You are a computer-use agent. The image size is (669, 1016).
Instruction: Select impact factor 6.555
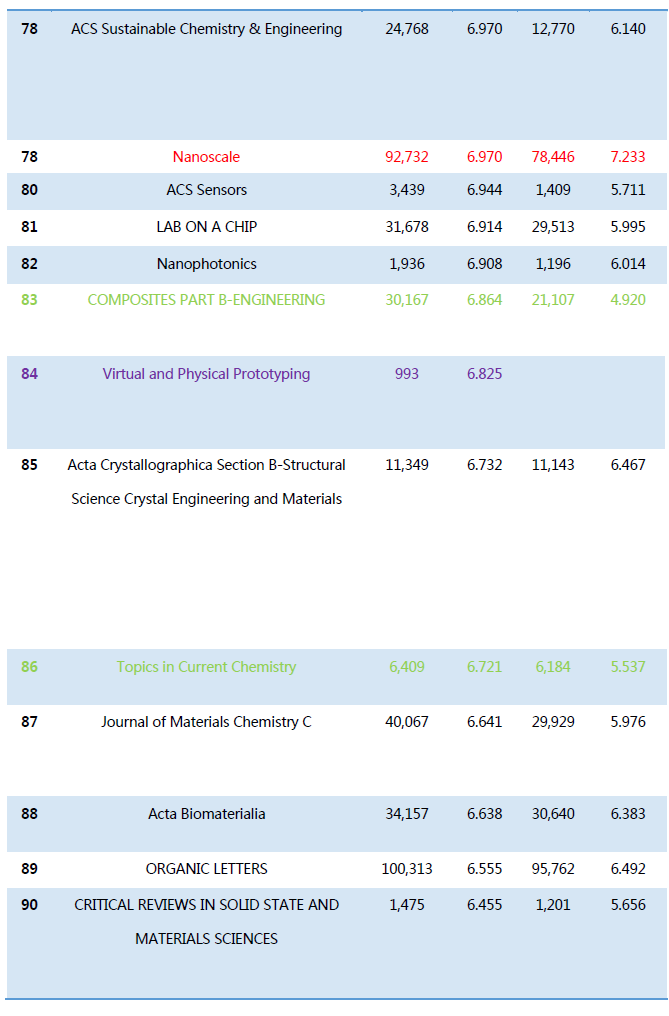coord(484,869)
